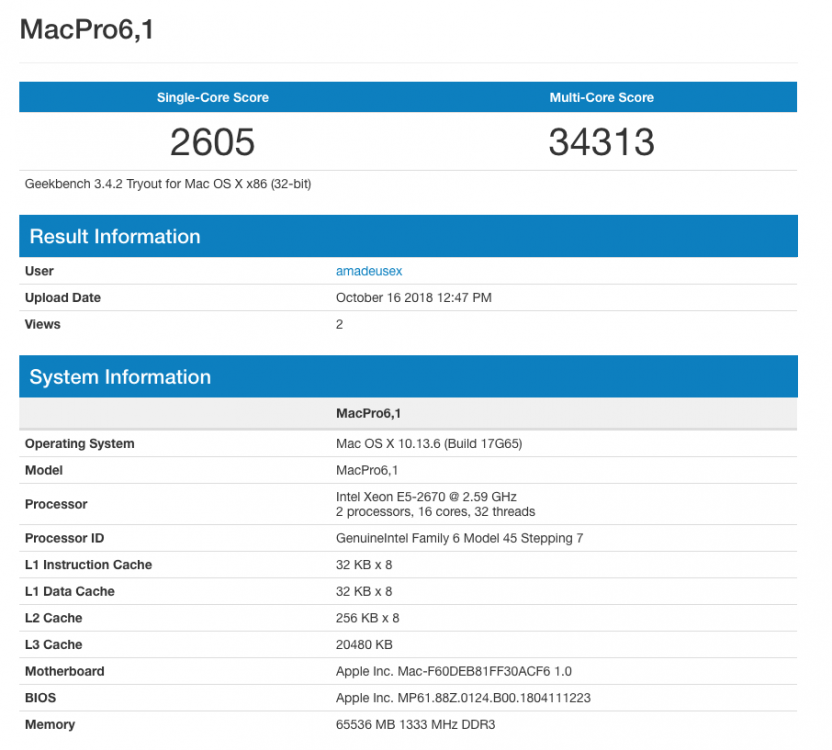Select the Memory value 65536 MB 1333 MHz DDR3
832x750 pixels.
(x=415, y=725)
